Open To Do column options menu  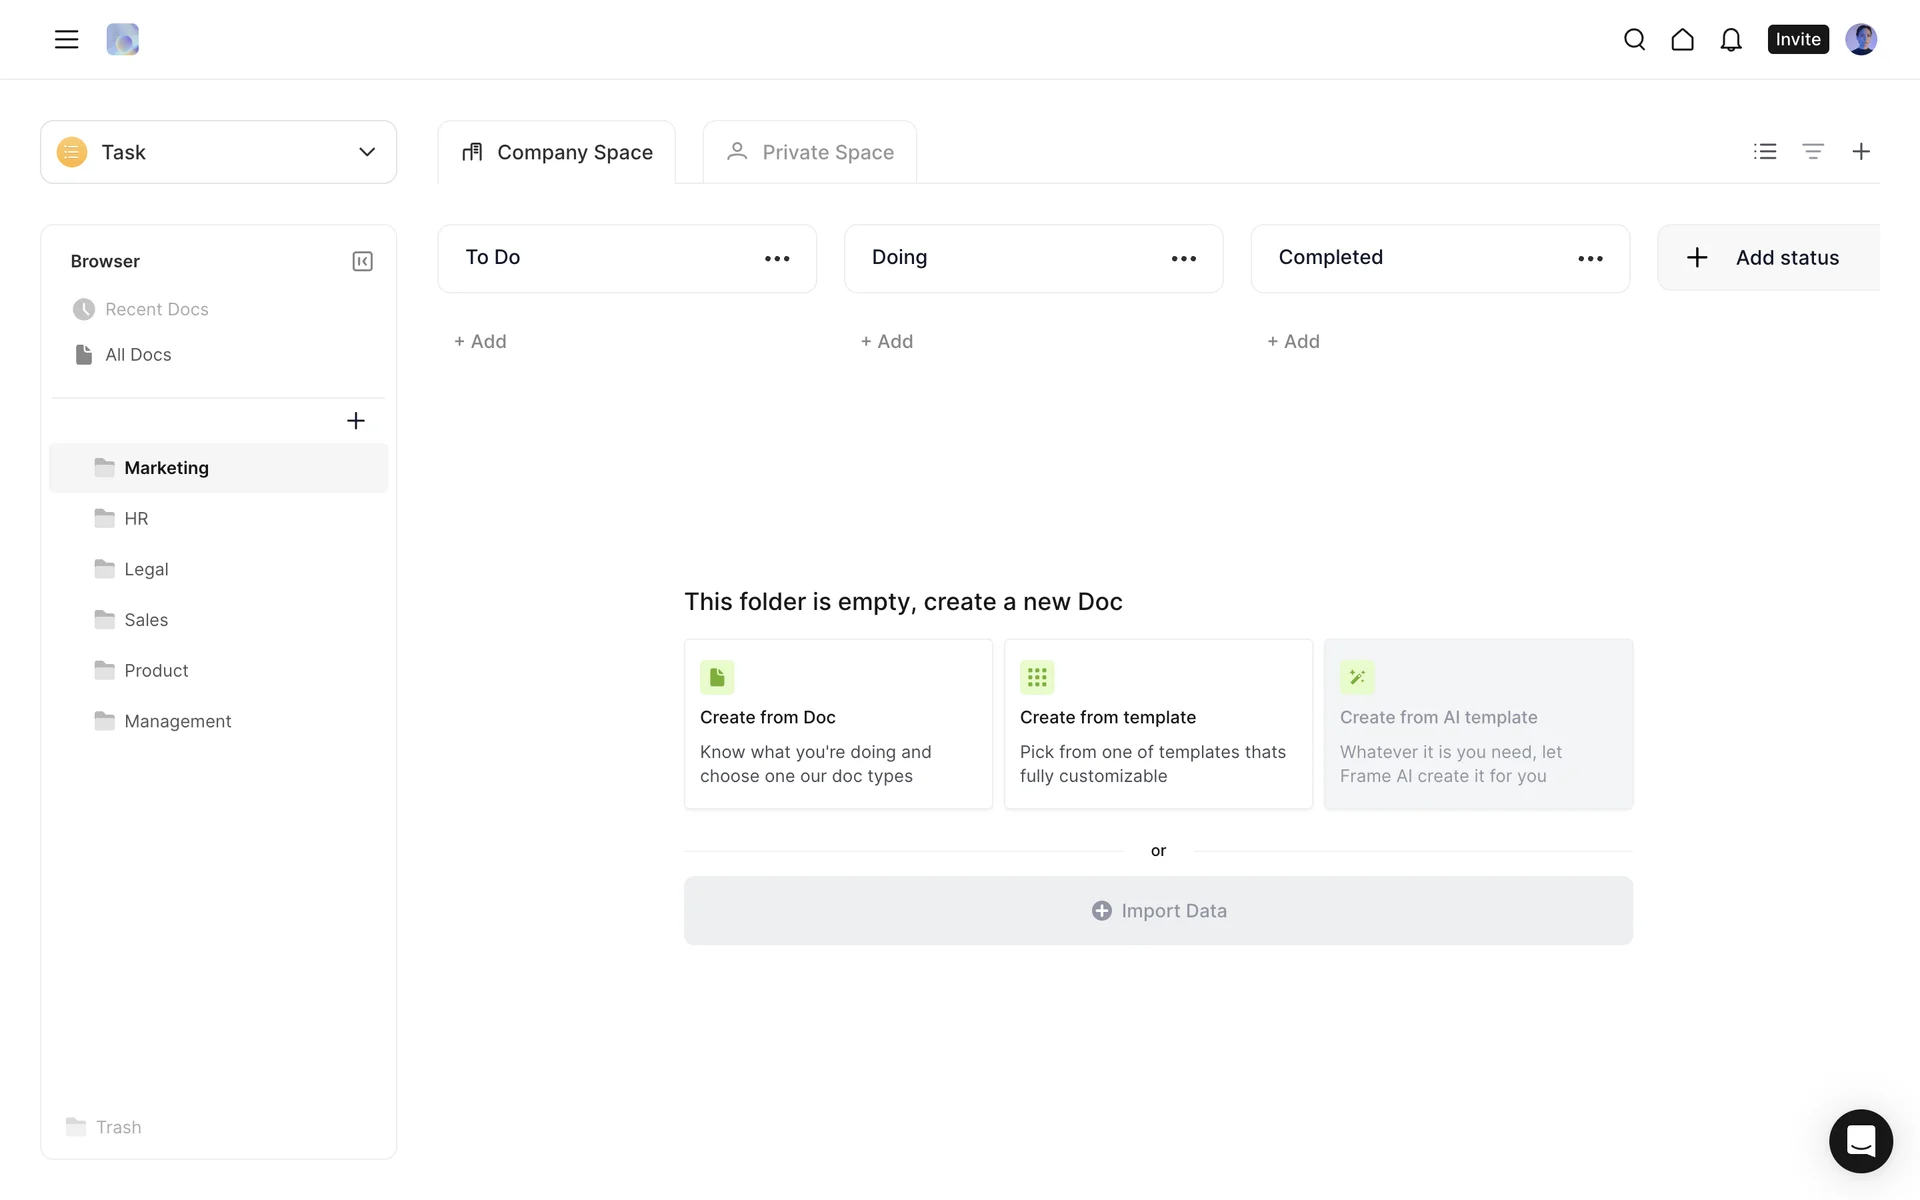point(777,258)
